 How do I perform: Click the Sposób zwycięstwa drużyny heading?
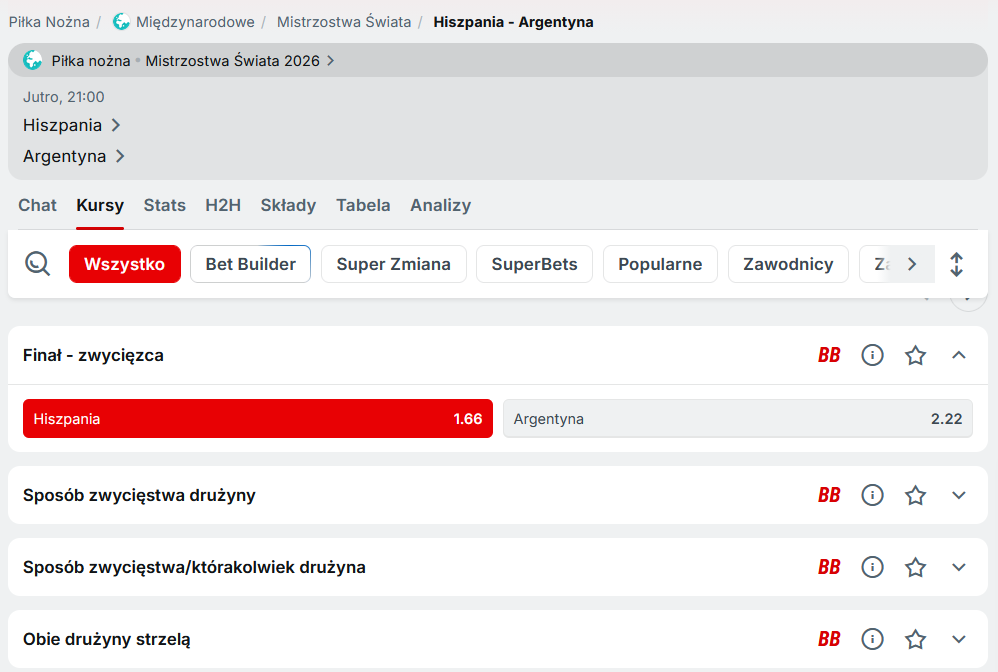(x=139, y=495)
